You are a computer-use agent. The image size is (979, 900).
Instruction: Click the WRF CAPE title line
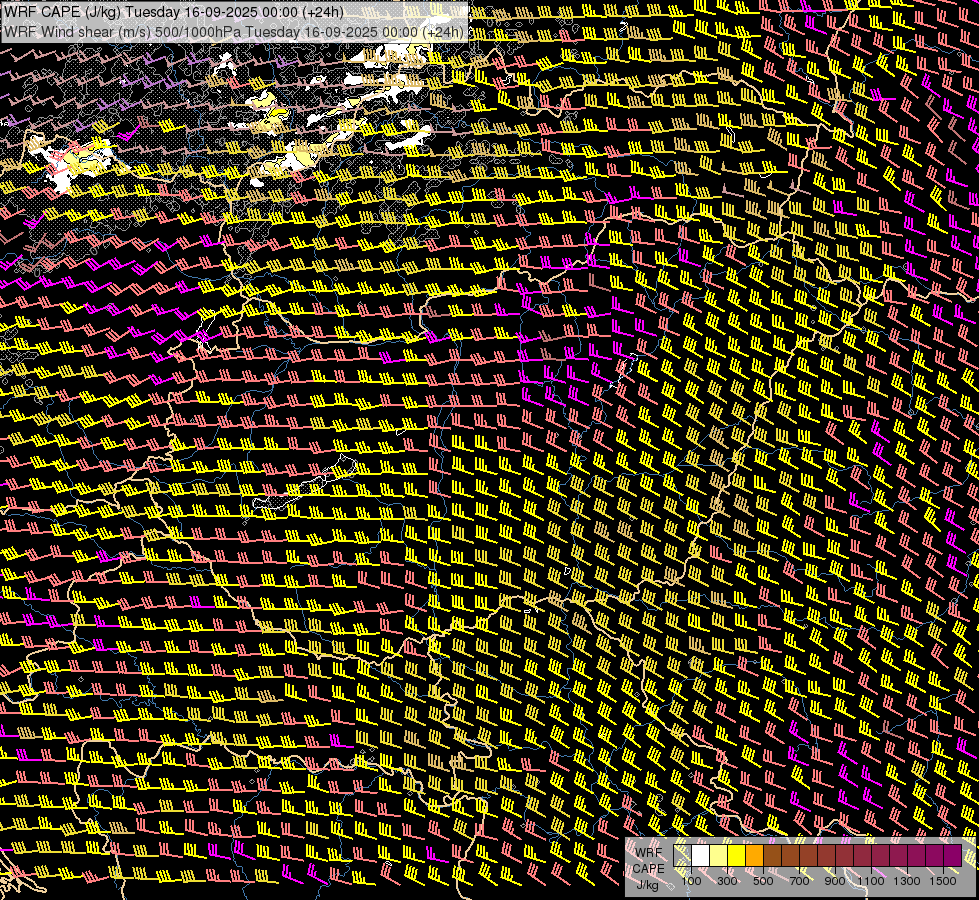coord(174,12)
